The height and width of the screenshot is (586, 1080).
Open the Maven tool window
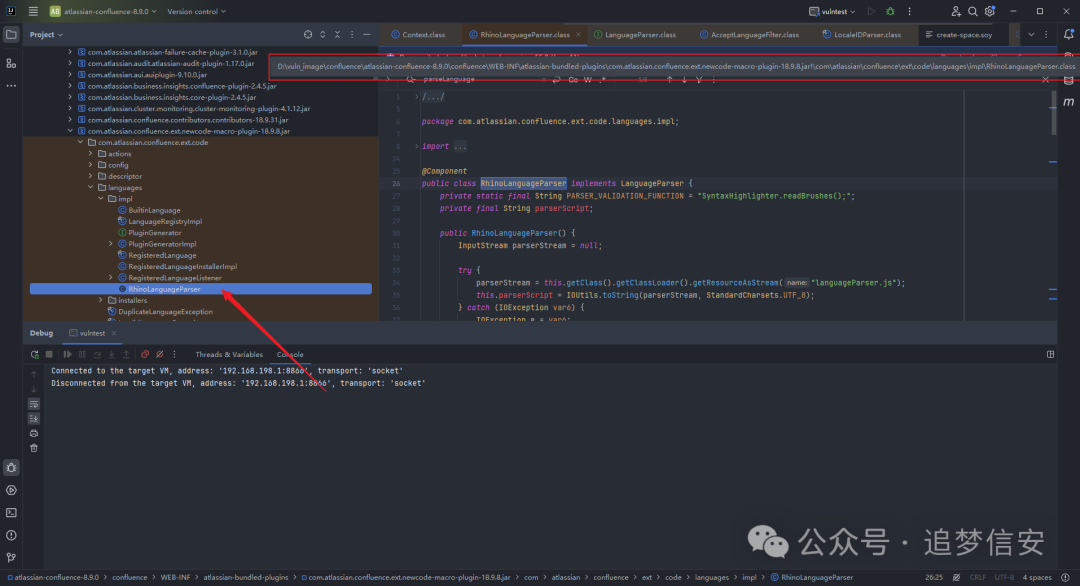click(1068, 102)
